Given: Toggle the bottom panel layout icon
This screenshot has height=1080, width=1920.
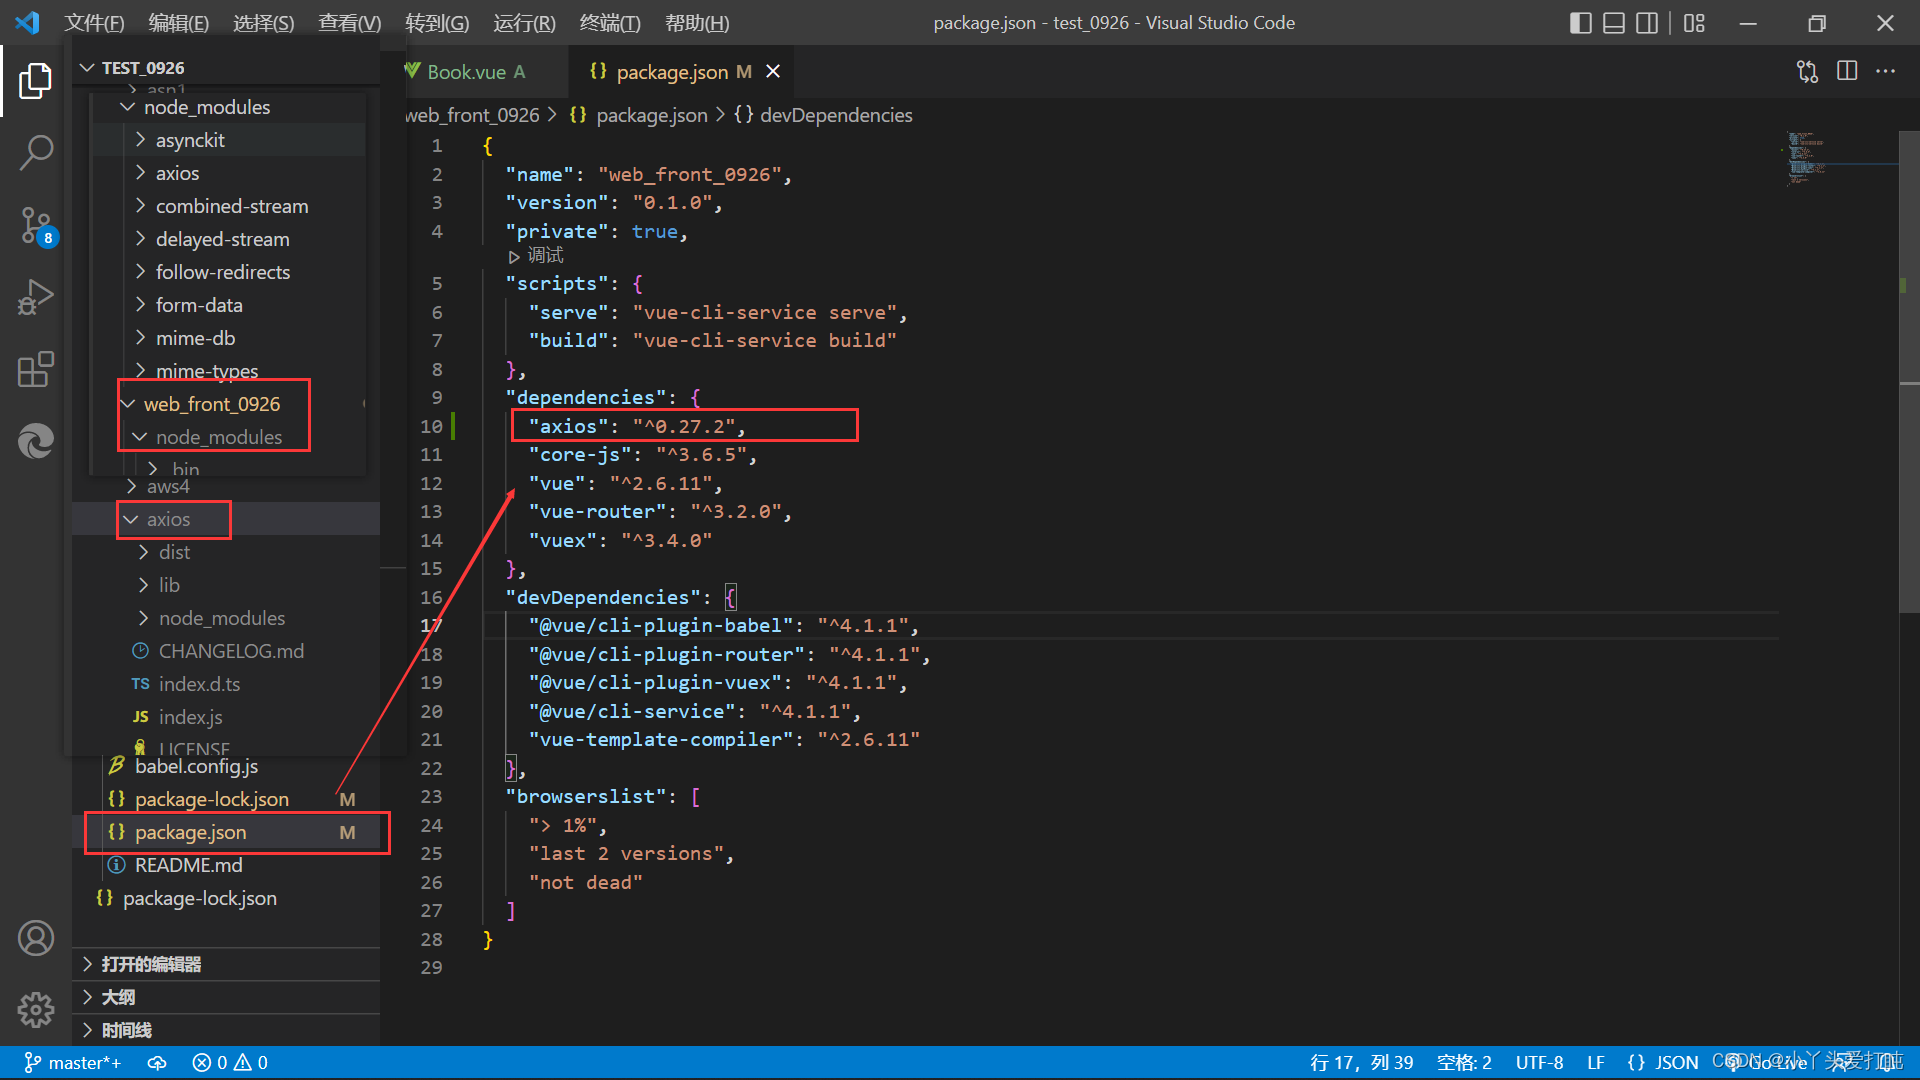Looking at the screenshot, I should [1614, 23].
